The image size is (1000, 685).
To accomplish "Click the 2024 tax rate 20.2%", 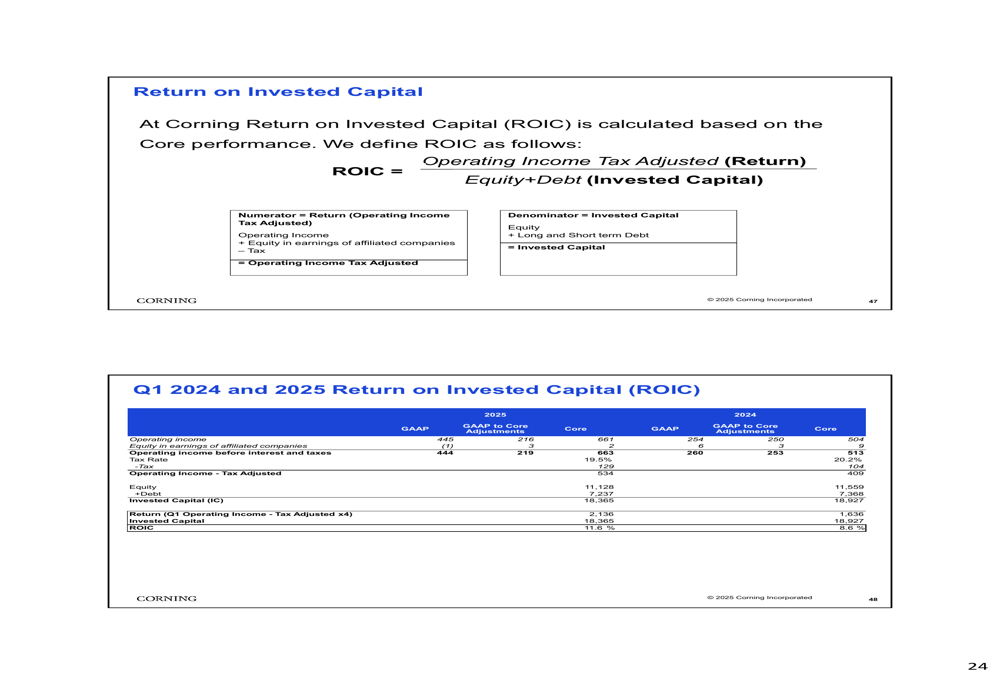I will click(x=848, y=459).
